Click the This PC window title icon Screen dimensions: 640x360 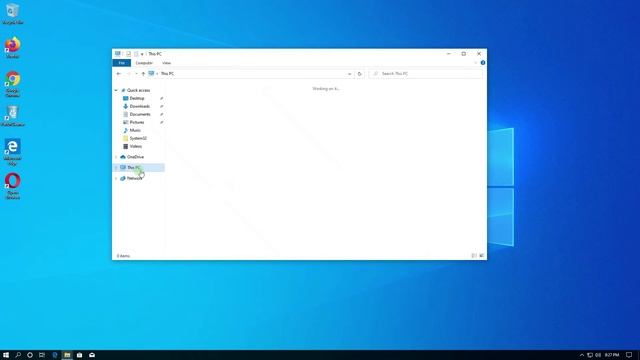[118, 54]
